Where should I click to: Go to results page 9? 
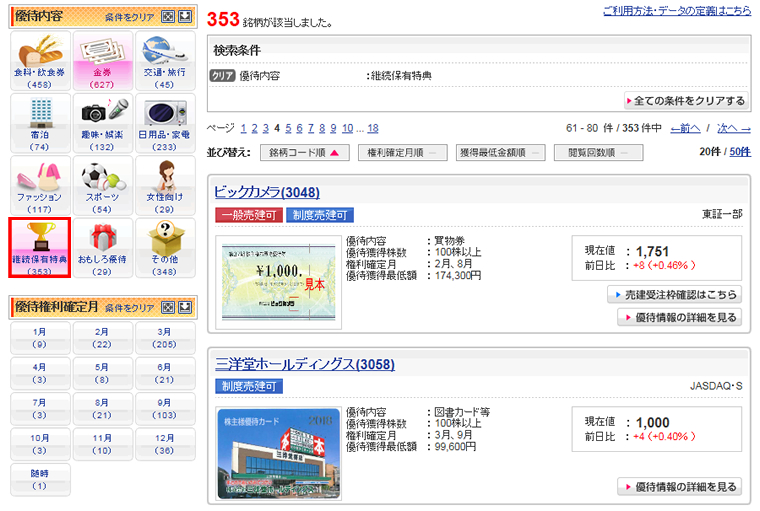click(x=333, y=128)
